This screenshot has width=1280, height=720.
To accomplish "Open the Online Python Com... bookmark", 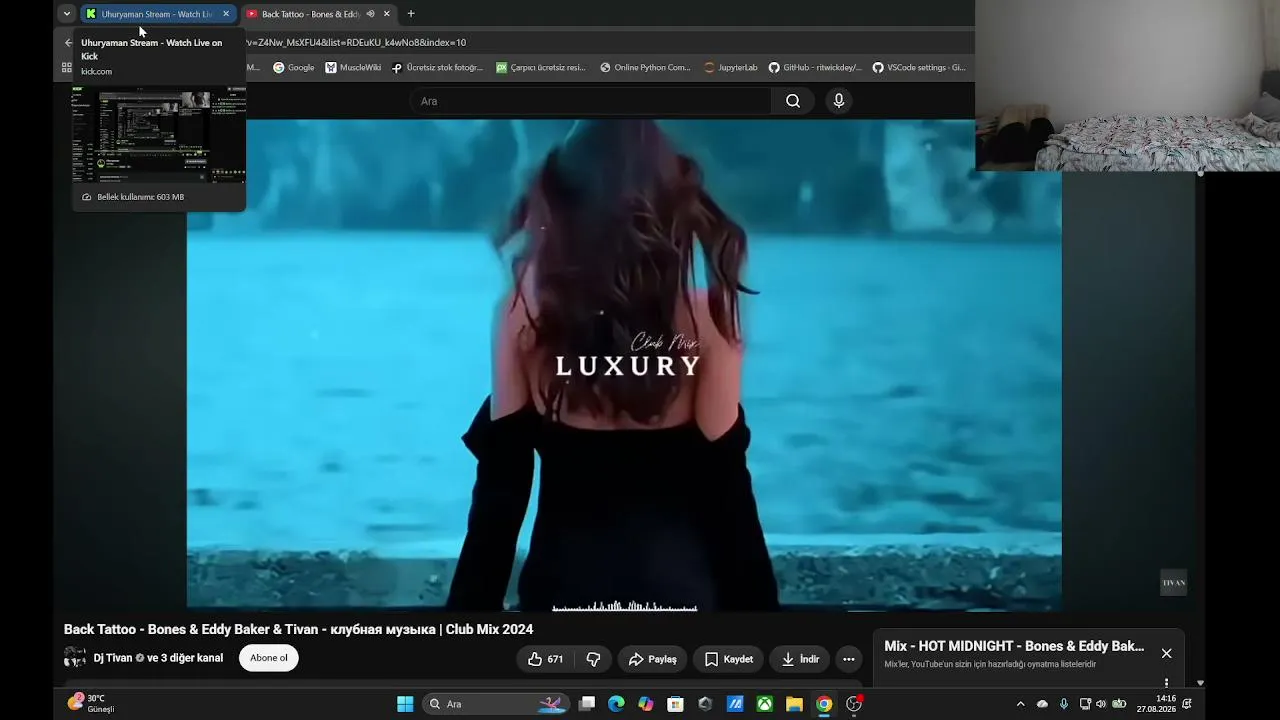I will (645, 68).
